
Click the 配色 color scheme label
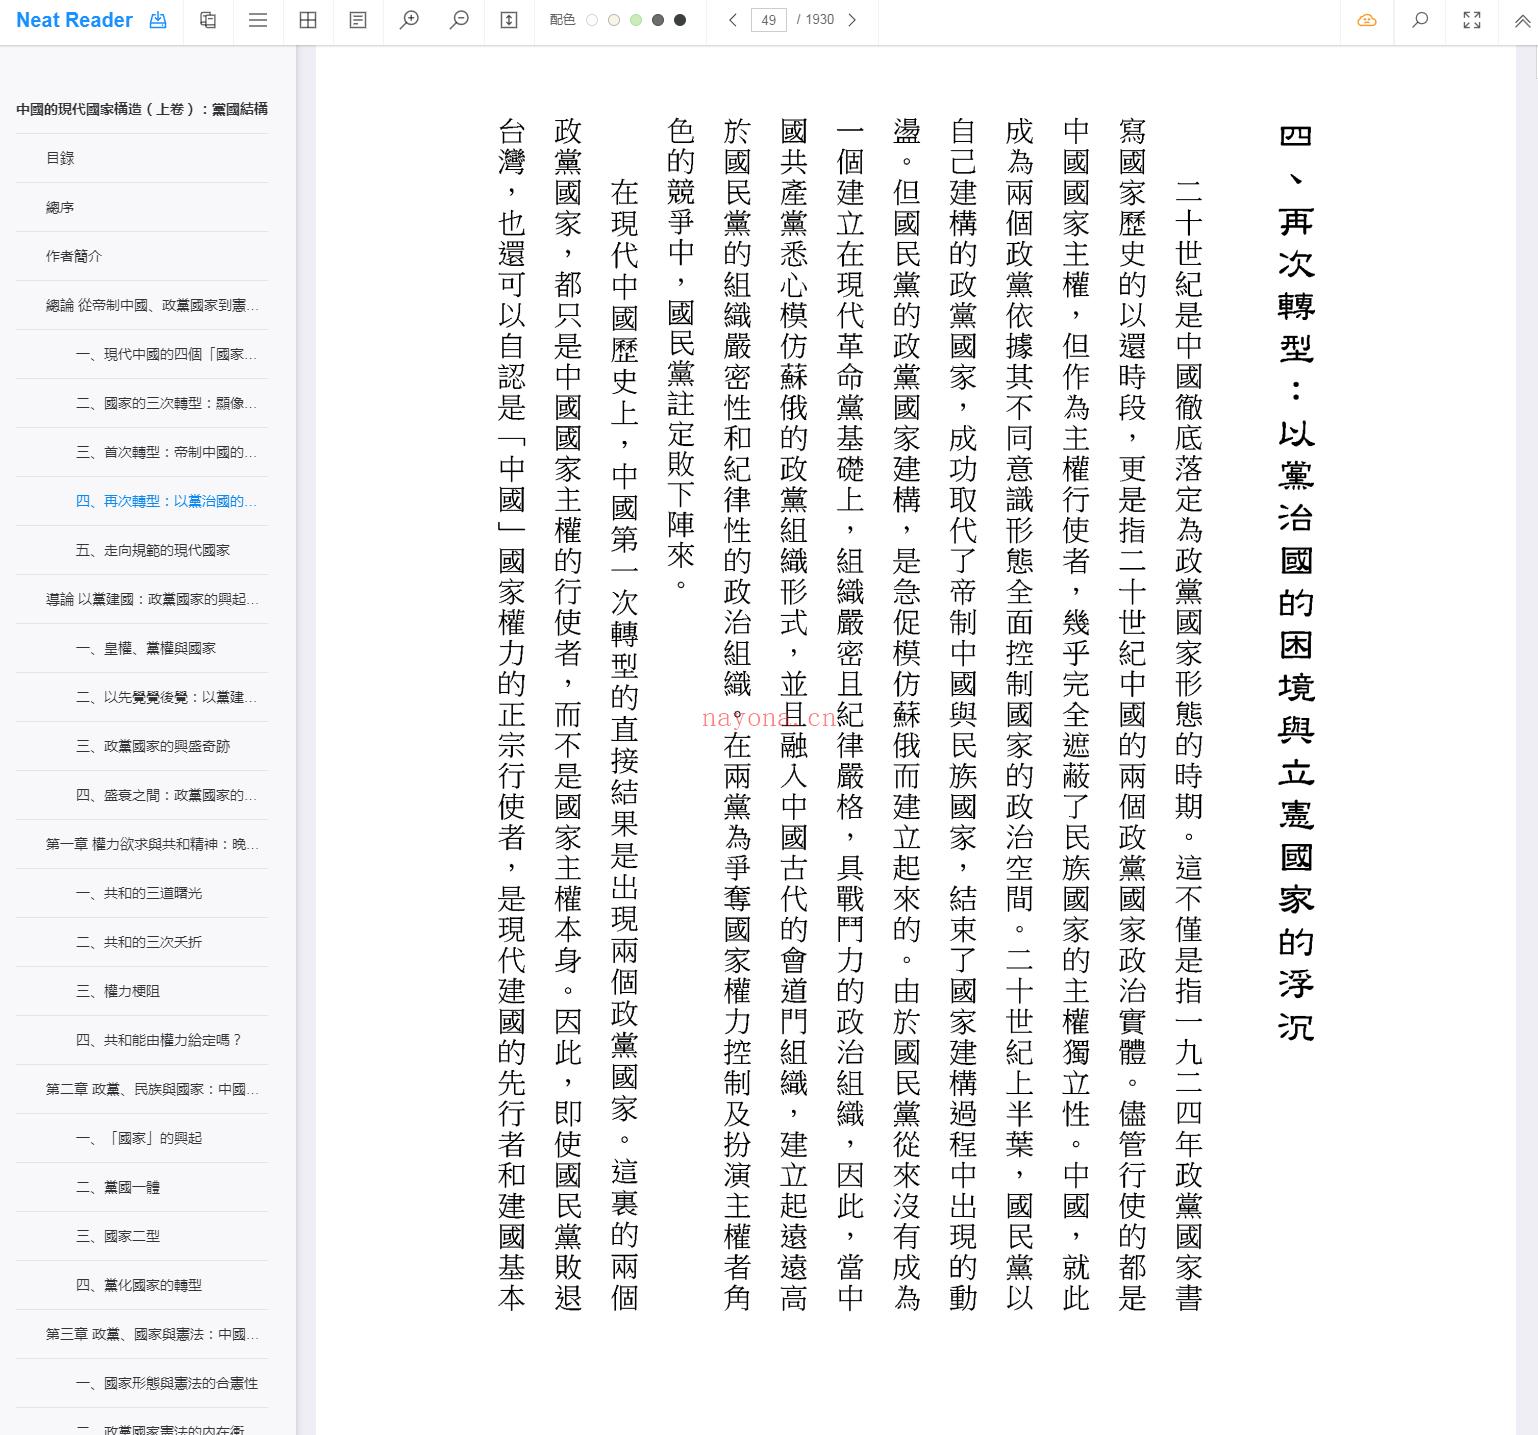tap(563, 20)
